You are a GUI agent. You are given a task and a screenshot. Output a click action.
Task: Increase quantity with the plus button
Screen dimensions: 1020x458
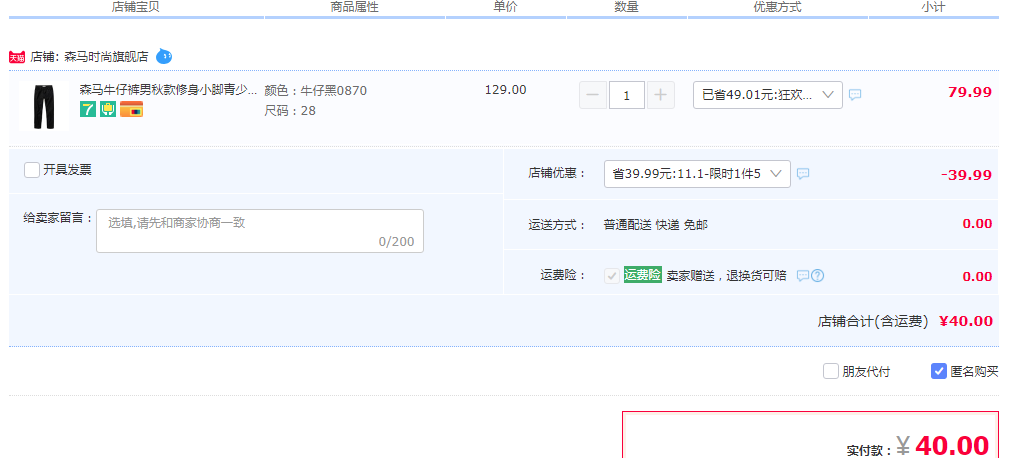[x=660, y=95]
